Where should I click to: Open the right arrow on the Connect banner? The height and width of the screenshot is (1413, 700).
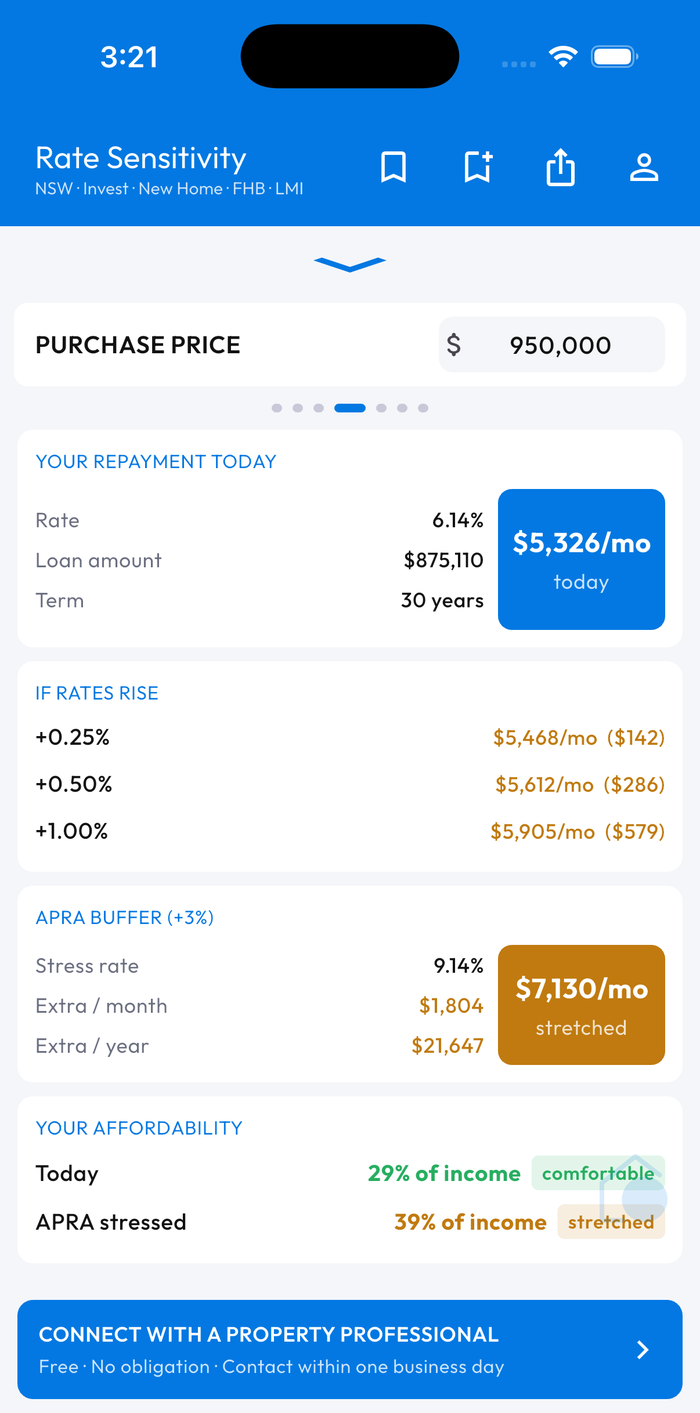[643, 1350]
